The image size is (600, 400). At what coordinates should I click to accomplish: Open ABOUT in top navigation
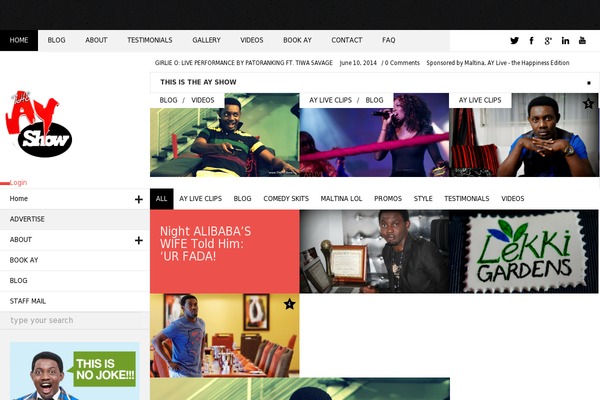pos(96,40)
